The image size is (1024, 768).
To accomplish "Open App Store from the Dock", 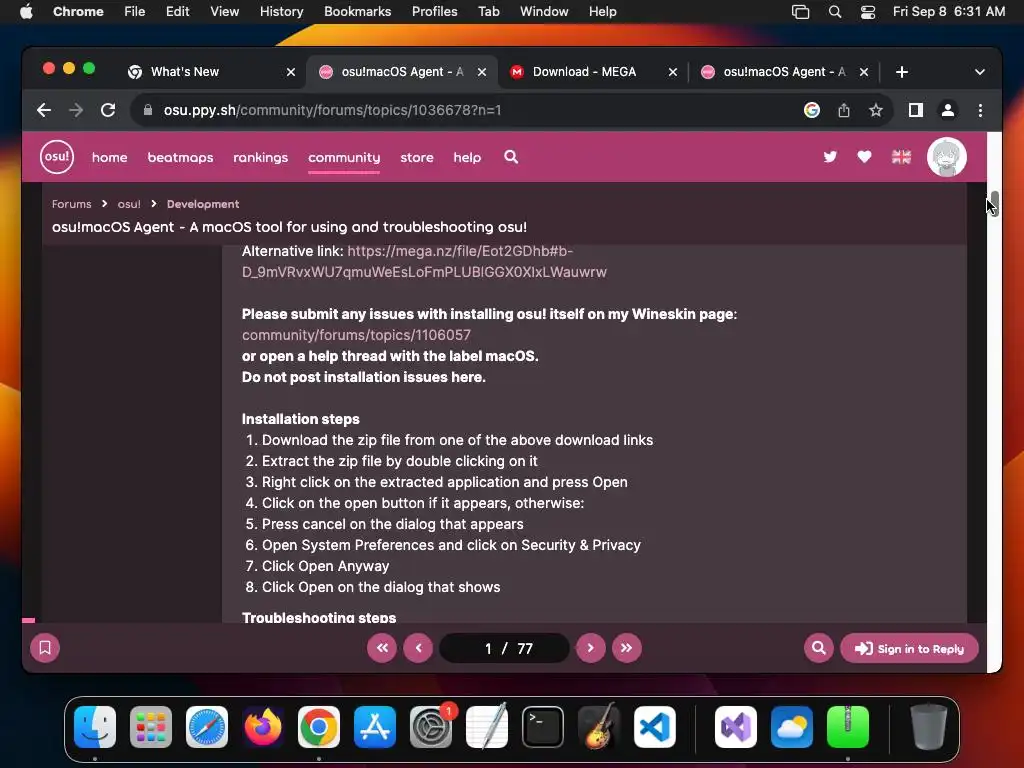I will click(375, 727).
